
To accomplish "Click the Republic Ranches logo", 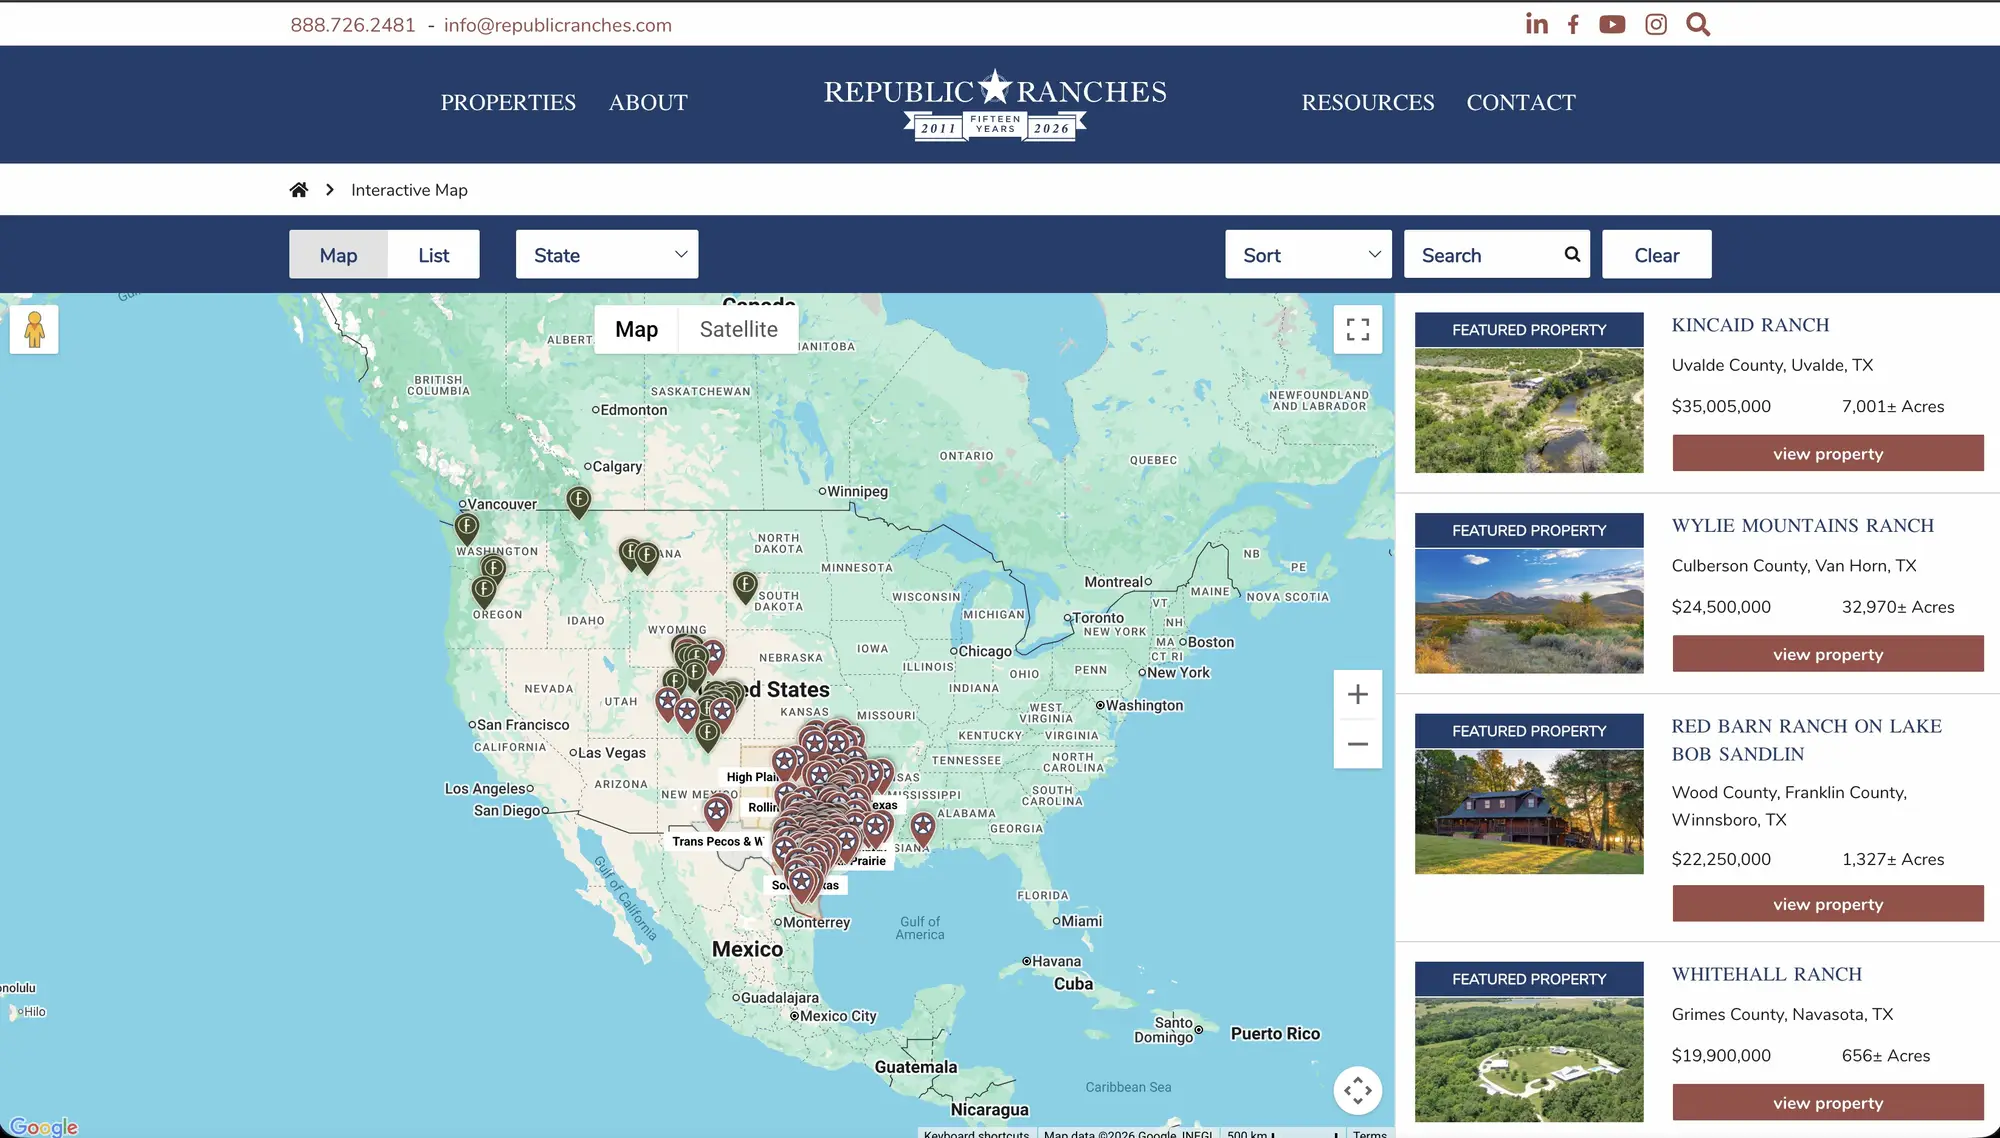I will pos(995,105).
